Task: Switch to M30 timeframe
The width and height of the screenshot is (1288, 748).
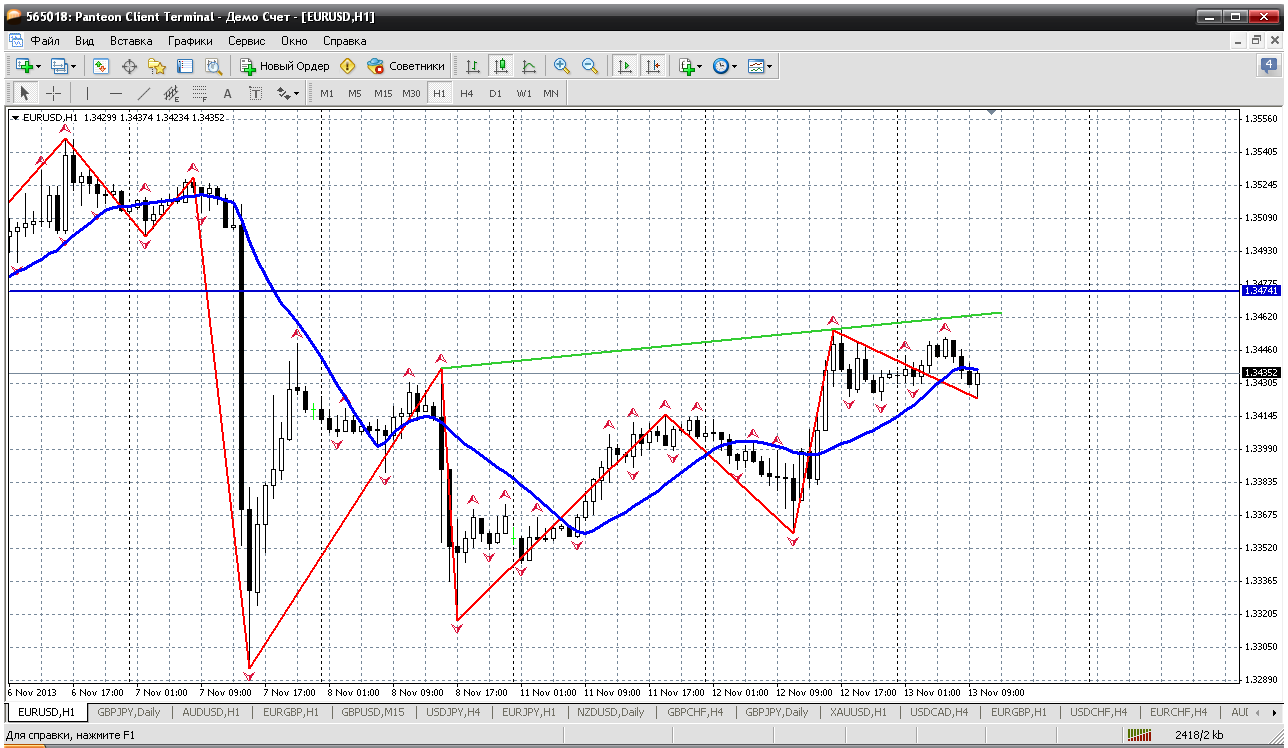Action: point(411,93)
